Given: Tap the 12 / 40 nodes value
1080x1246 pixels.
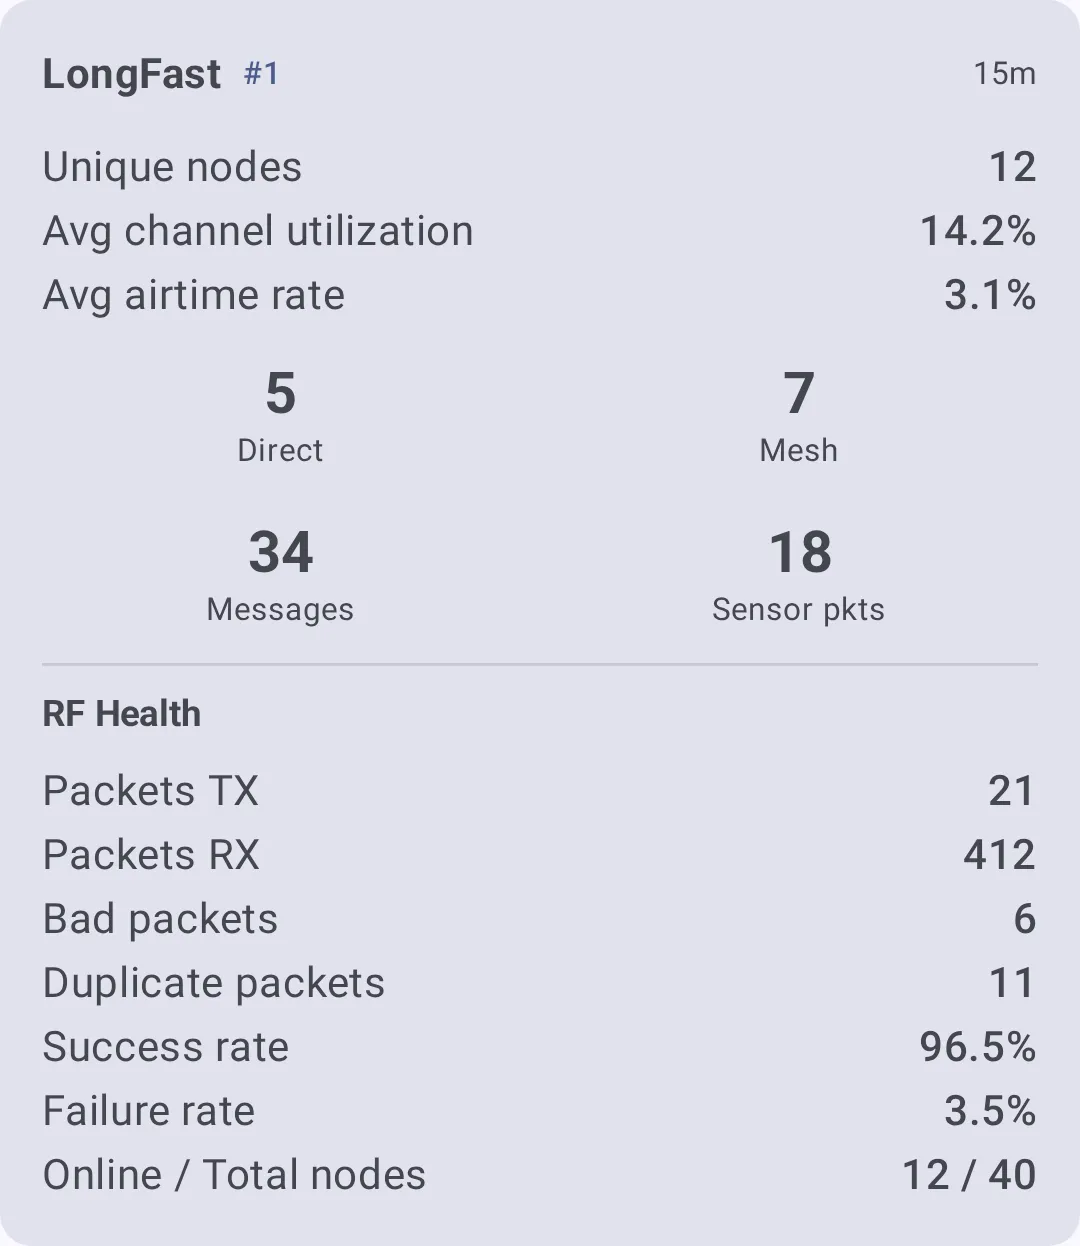Looking at the screenshot, I should (x=969, y=1175).
